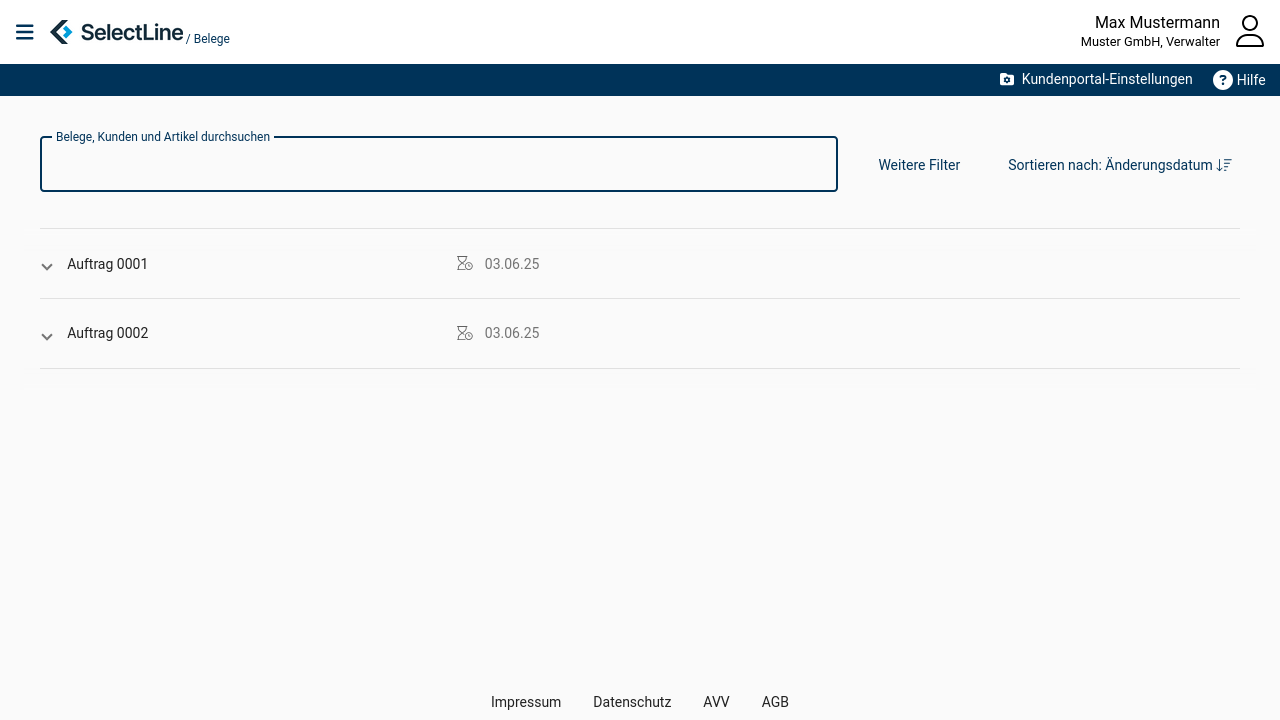Focus the Belege search field
Image resolution: width=1280 pixels, height=720 pixels.
click(x=438, y=166)
